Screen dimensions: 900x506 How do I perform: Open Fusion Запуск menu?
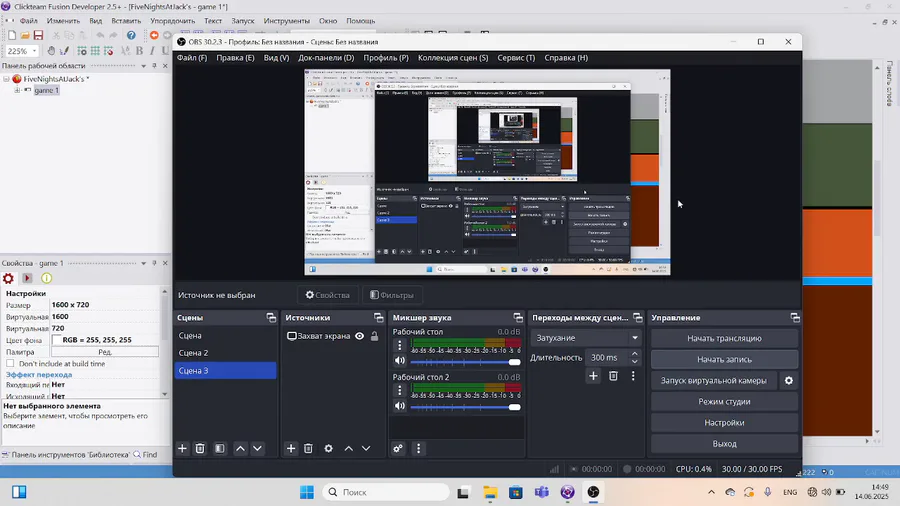click(243, 21)
